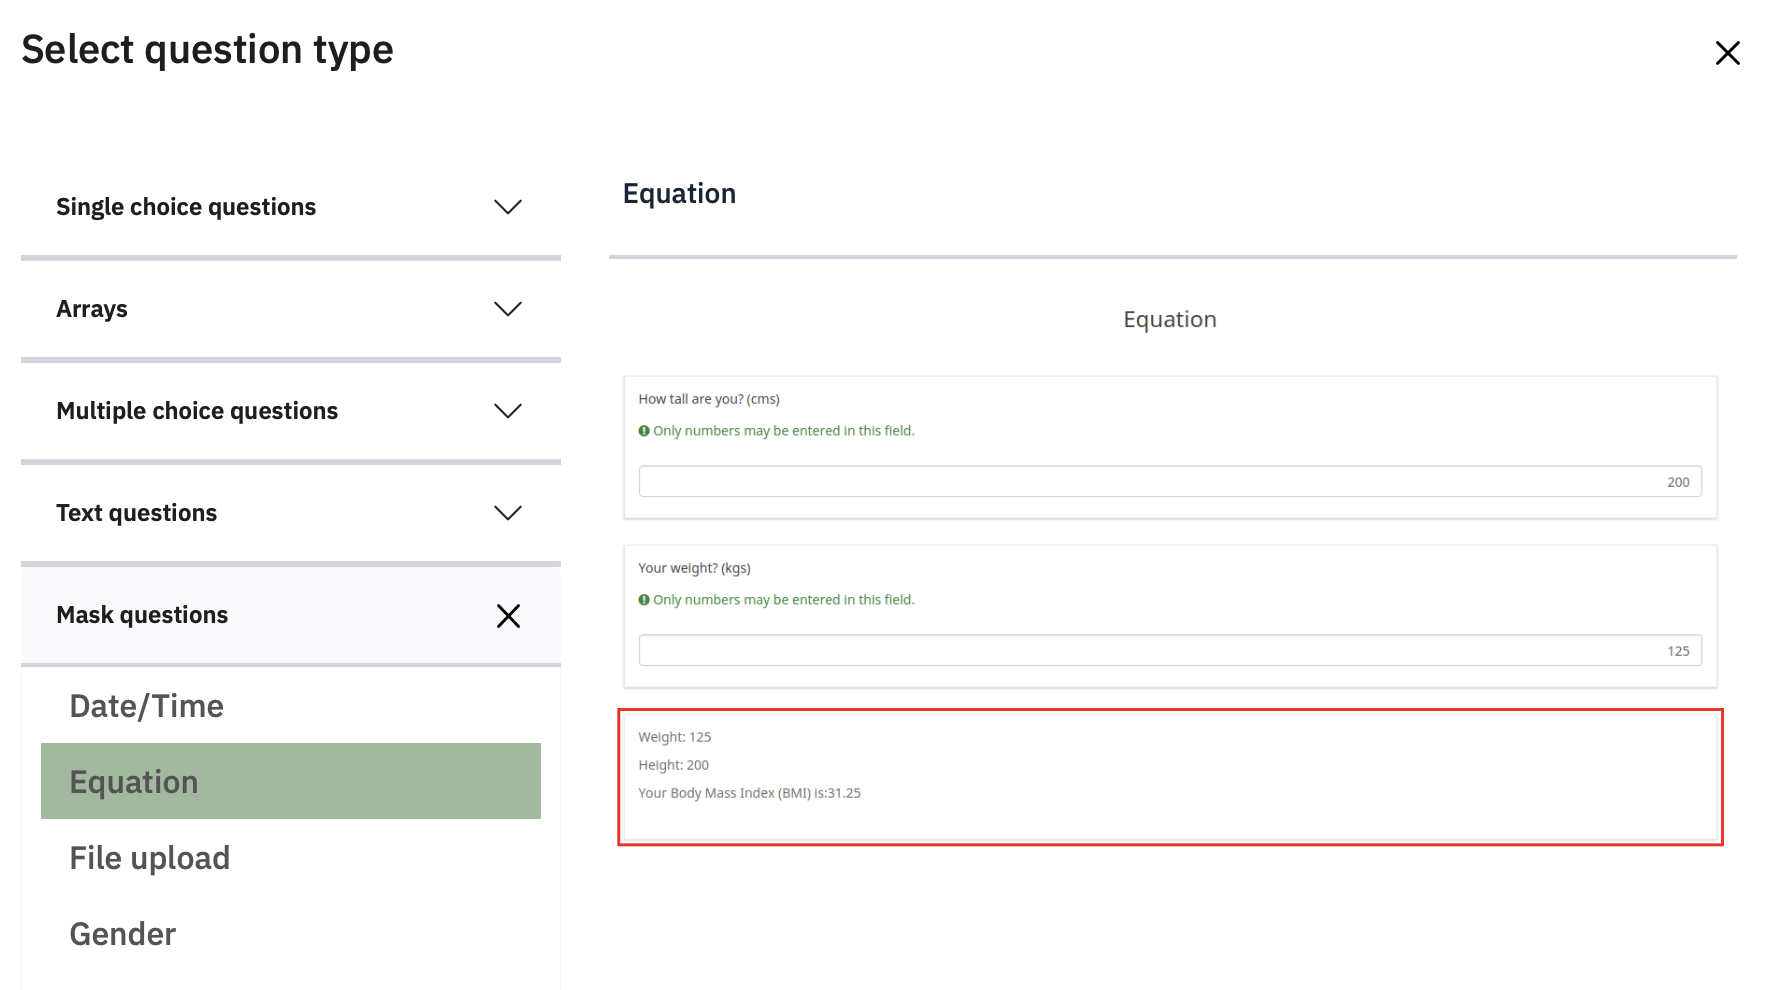The image size is (1778, 990).
Task: Click the Mask questions header label
Action: 142,615
